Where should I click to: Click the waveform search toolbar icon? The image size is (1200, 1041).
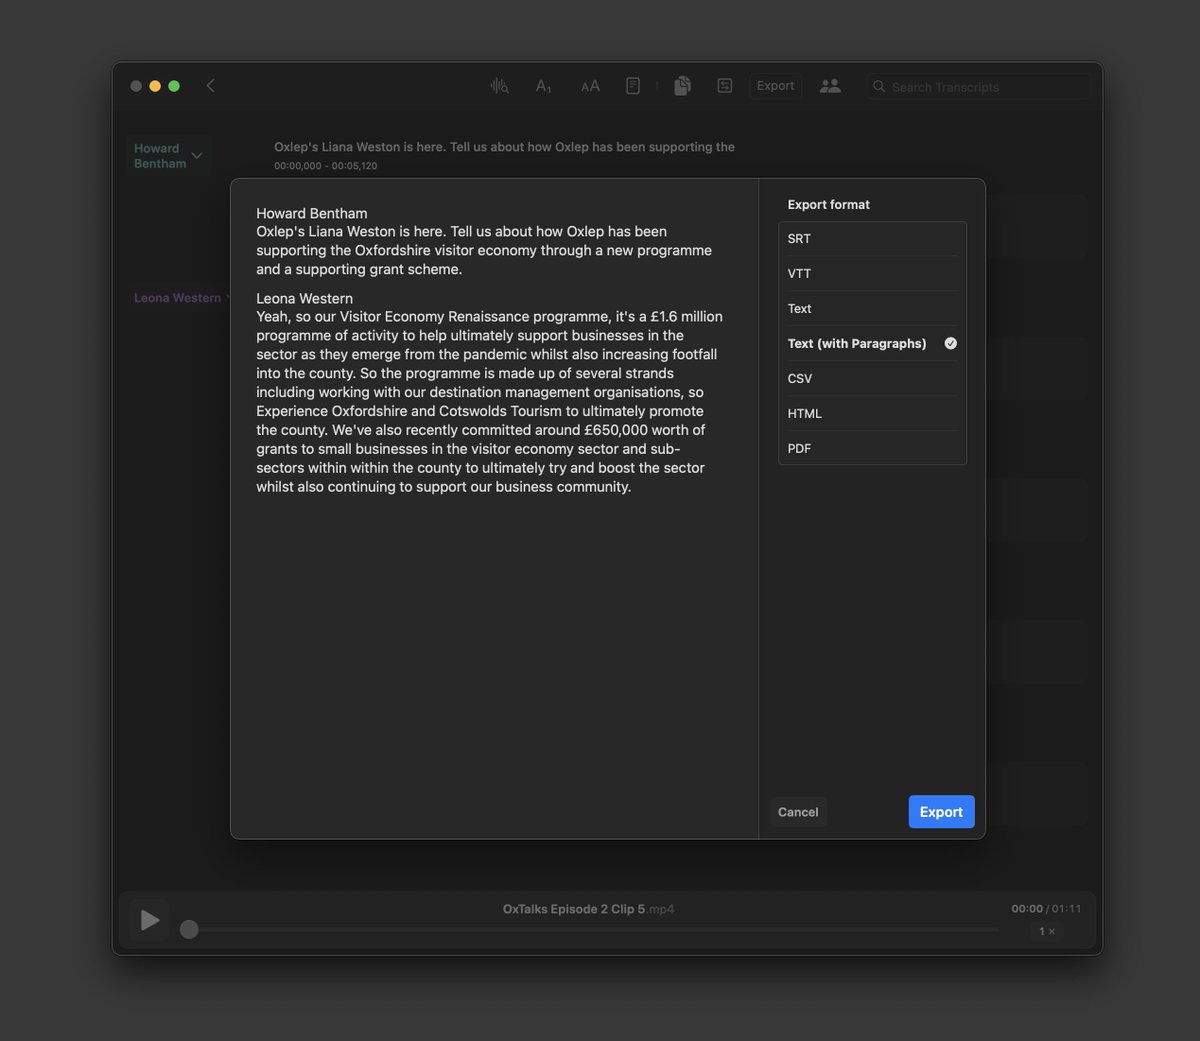[499, 86]
